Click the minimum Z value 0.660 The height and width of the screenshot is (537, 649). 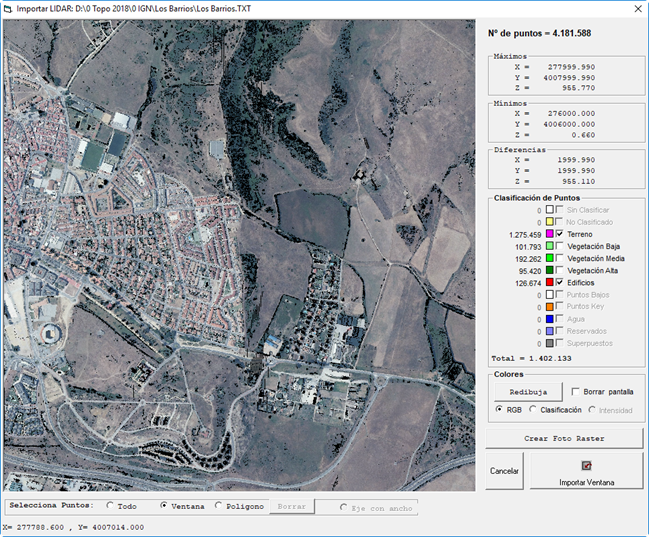[583, 135]
